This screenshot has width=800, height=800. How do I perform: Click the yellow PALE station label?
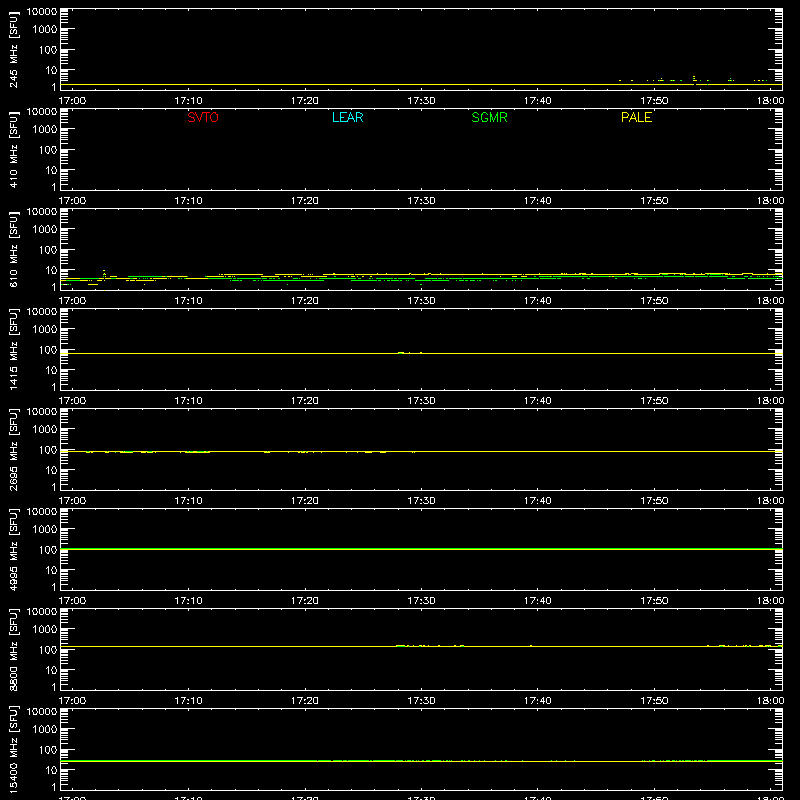tap(636, 117)
